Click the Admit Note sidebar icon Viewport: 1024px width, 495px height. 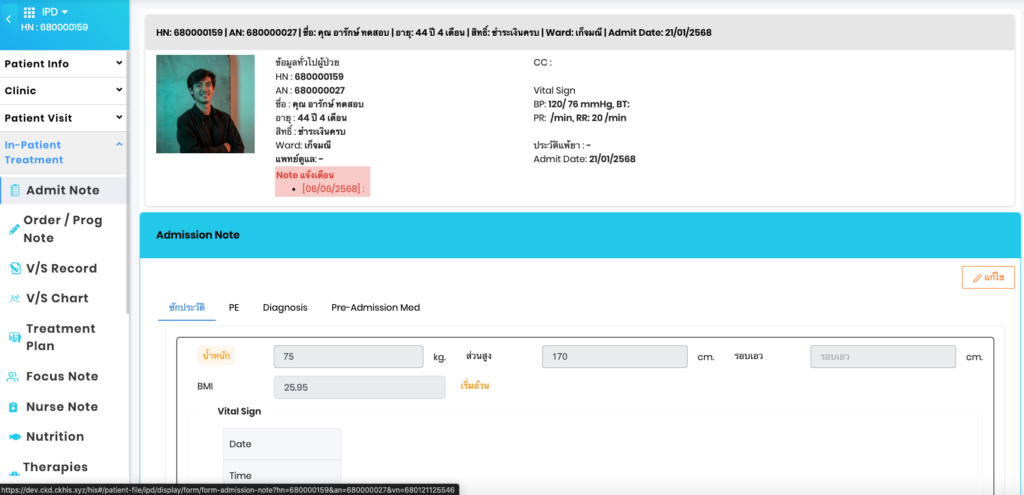15,190
